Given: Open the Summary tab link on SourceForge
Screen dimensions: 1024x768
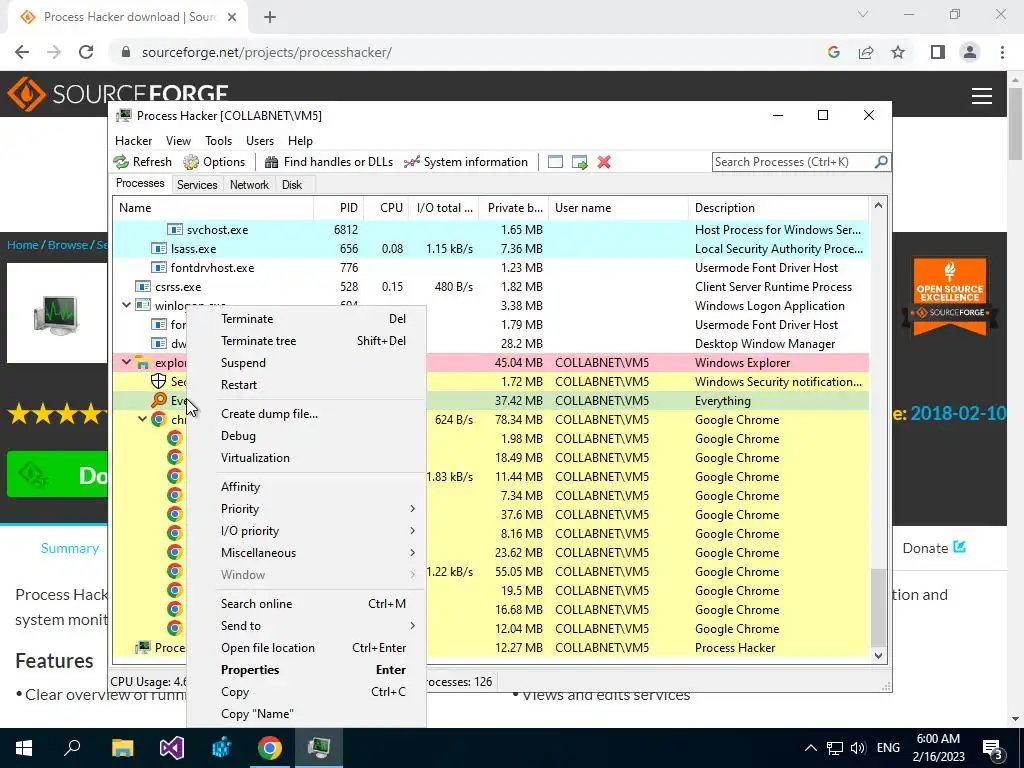Looking at the screenshot, I should click(x=70, y=548).
